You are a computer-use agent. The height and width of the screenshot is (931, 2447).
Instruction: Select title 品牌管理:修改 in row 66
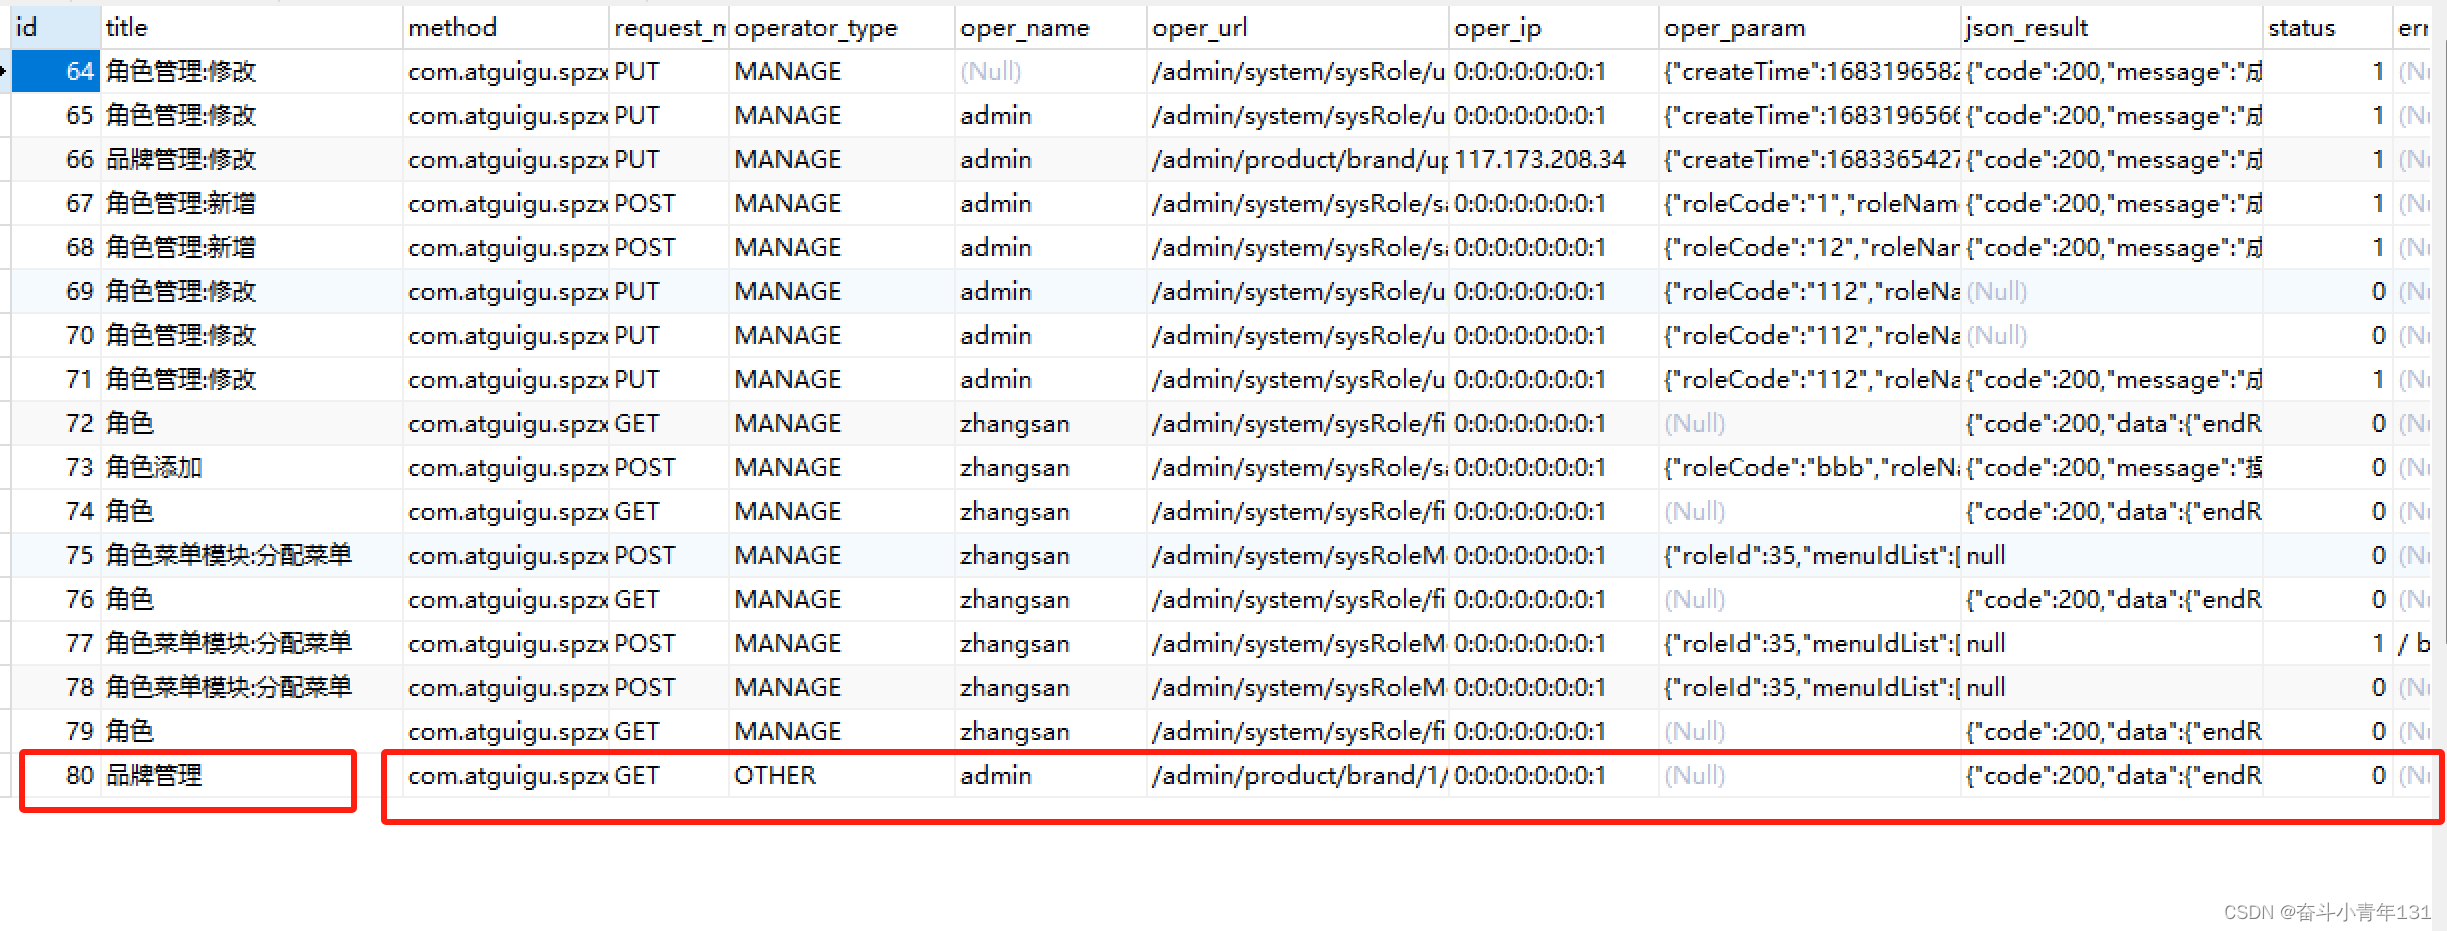coord(251,160)
